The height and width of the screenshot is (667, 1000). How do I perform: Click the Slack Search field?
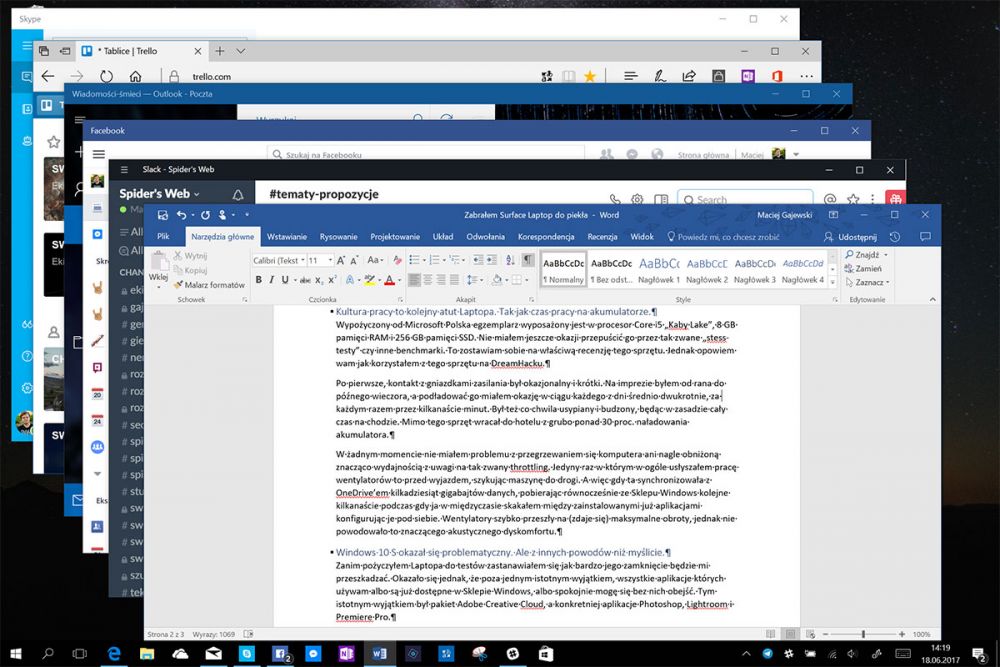pos(745,199)
